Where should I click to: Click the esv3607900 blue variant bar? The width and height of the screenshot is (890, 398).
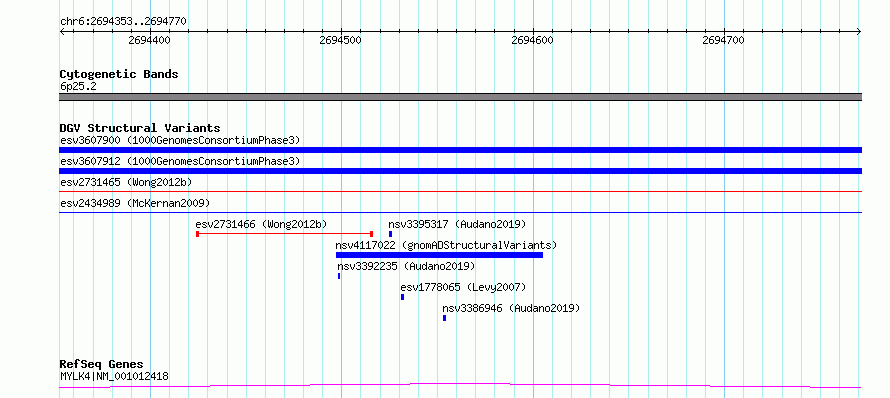coord(460,150)
